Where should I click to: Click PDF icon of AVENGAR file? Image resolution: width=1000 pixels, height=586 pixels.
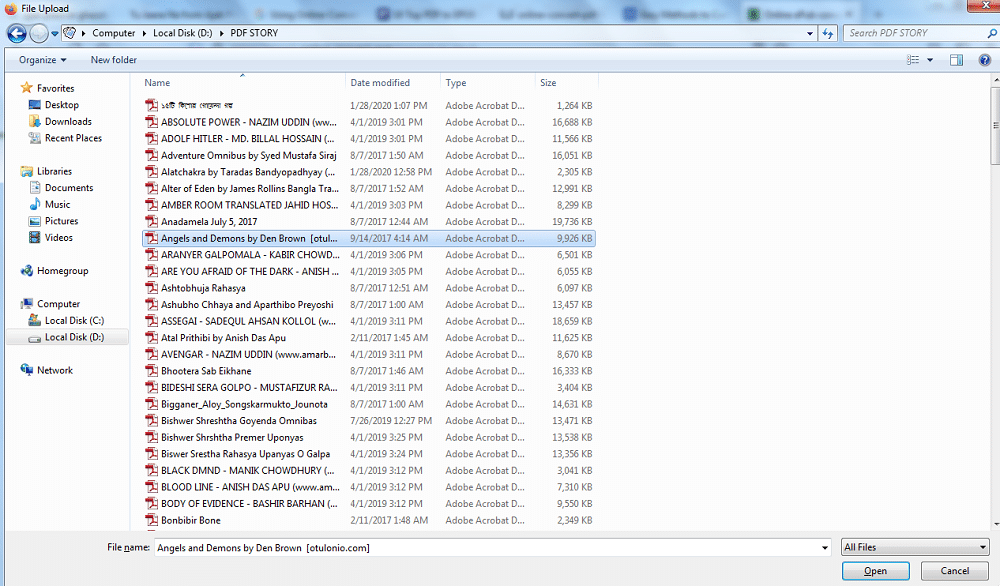click(151, 354)
